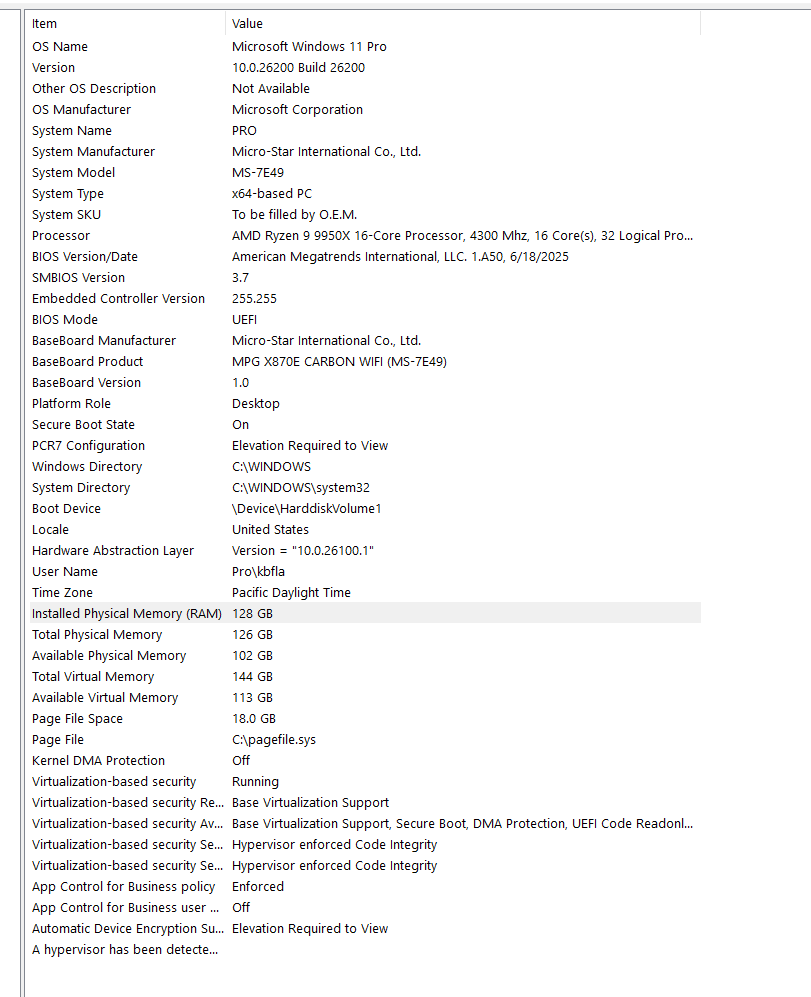Select the Installed Physical Memory (RAM) row
This screenshot has height=997, width=811.
(365, 613)
